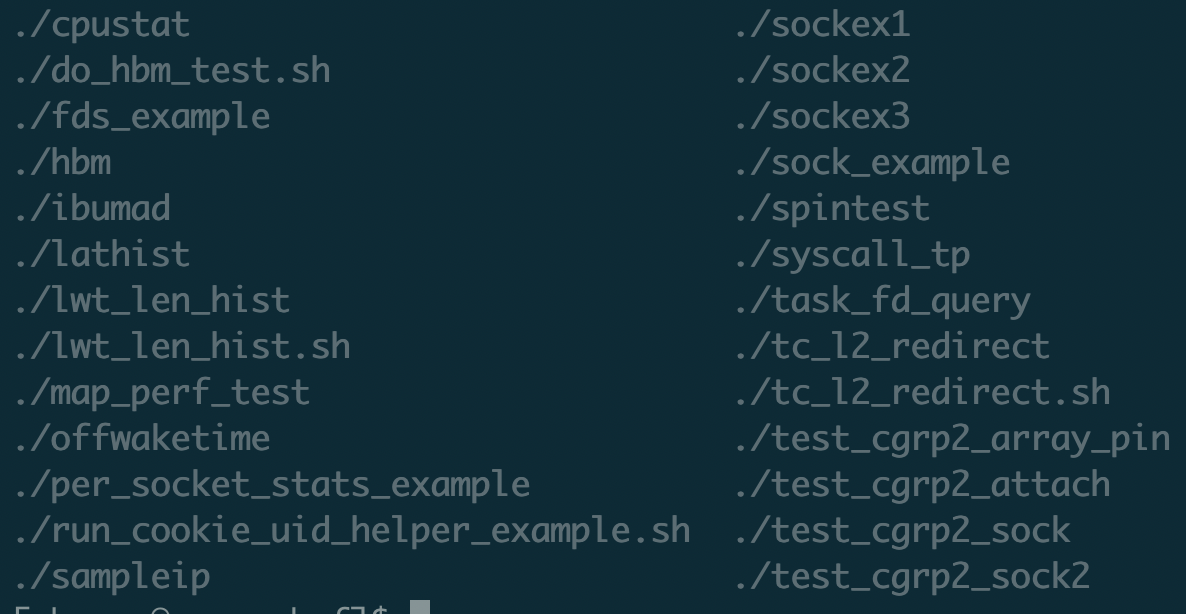Click the ./run_cookie_uid_helper_example.sh script name

point(352,530)
